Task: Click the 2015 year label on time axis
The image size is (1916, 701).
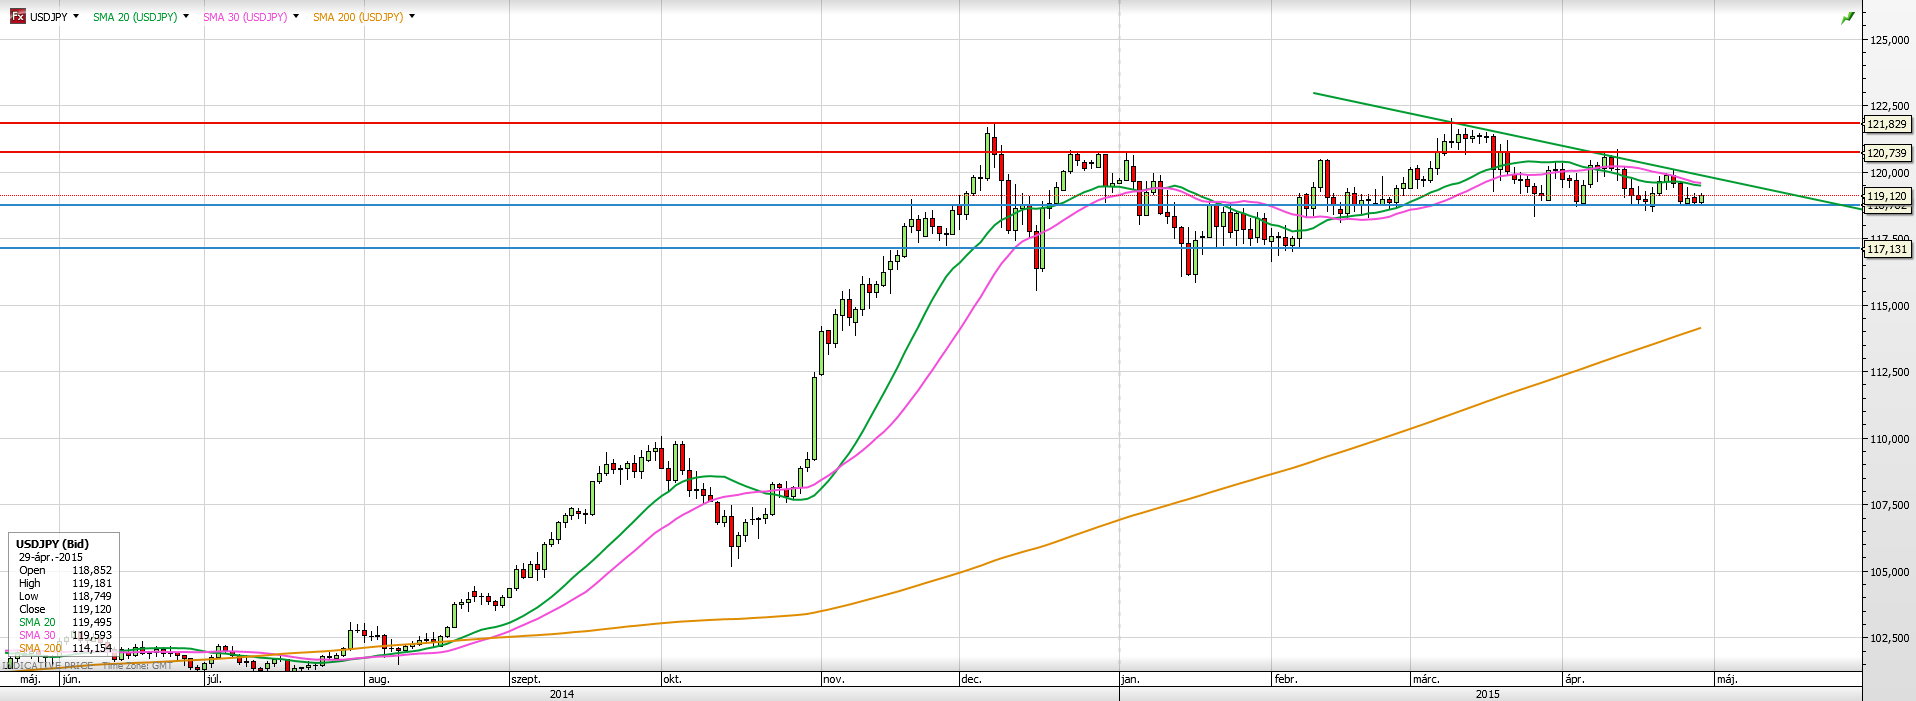Action: coord(1487,694)
